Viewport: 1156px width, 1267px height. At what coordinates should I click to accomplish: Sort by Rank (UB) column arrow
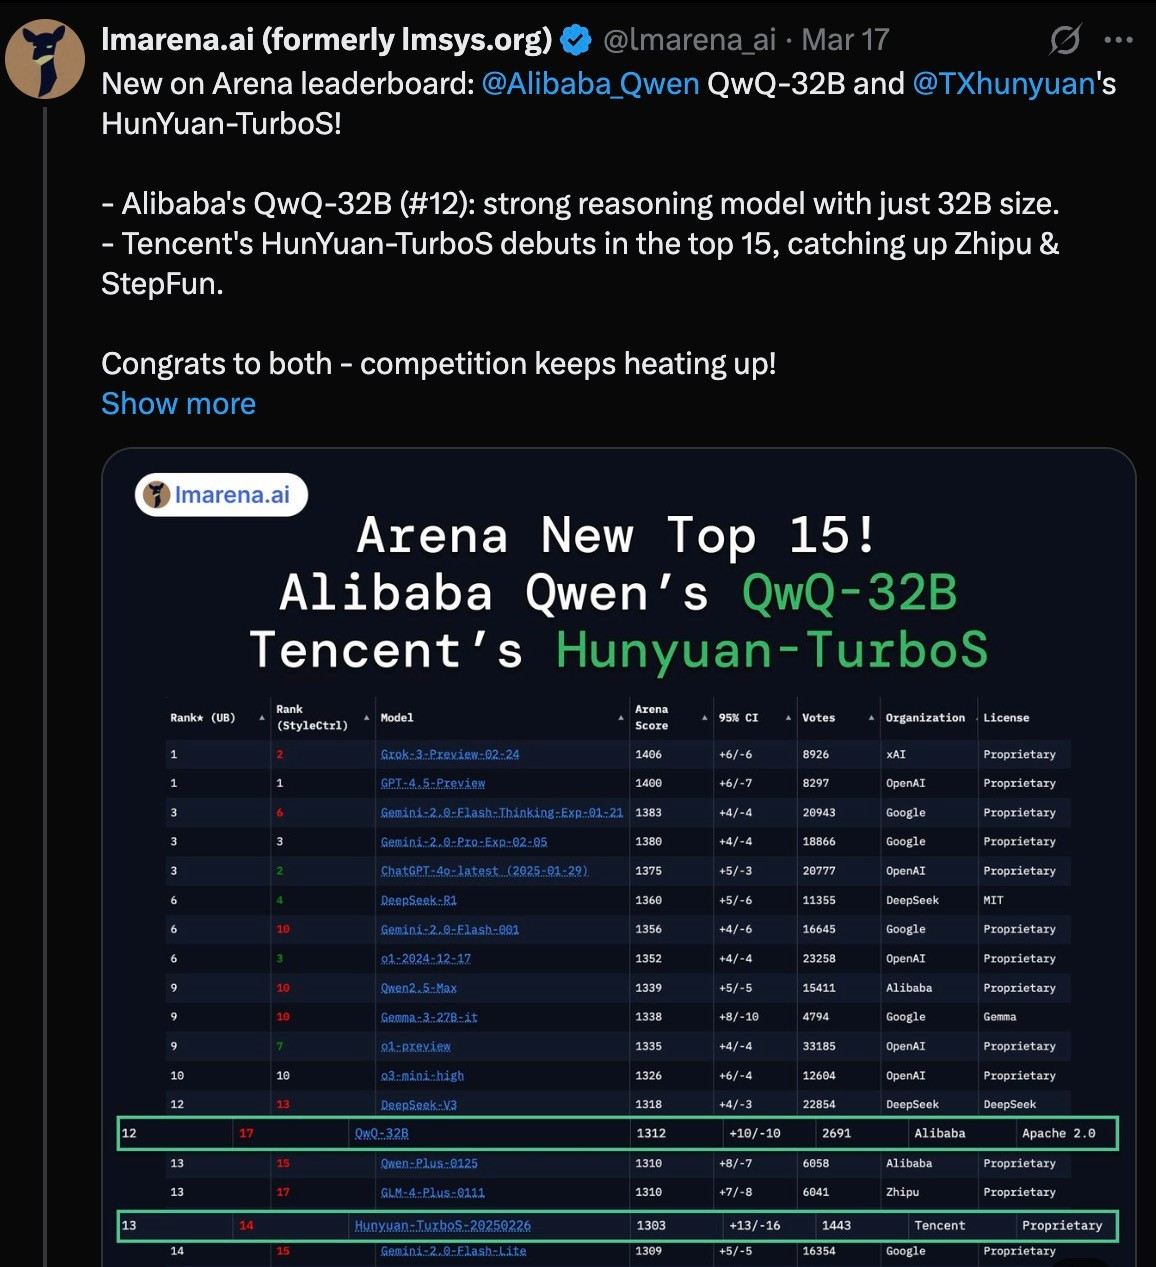coord(262,718)
